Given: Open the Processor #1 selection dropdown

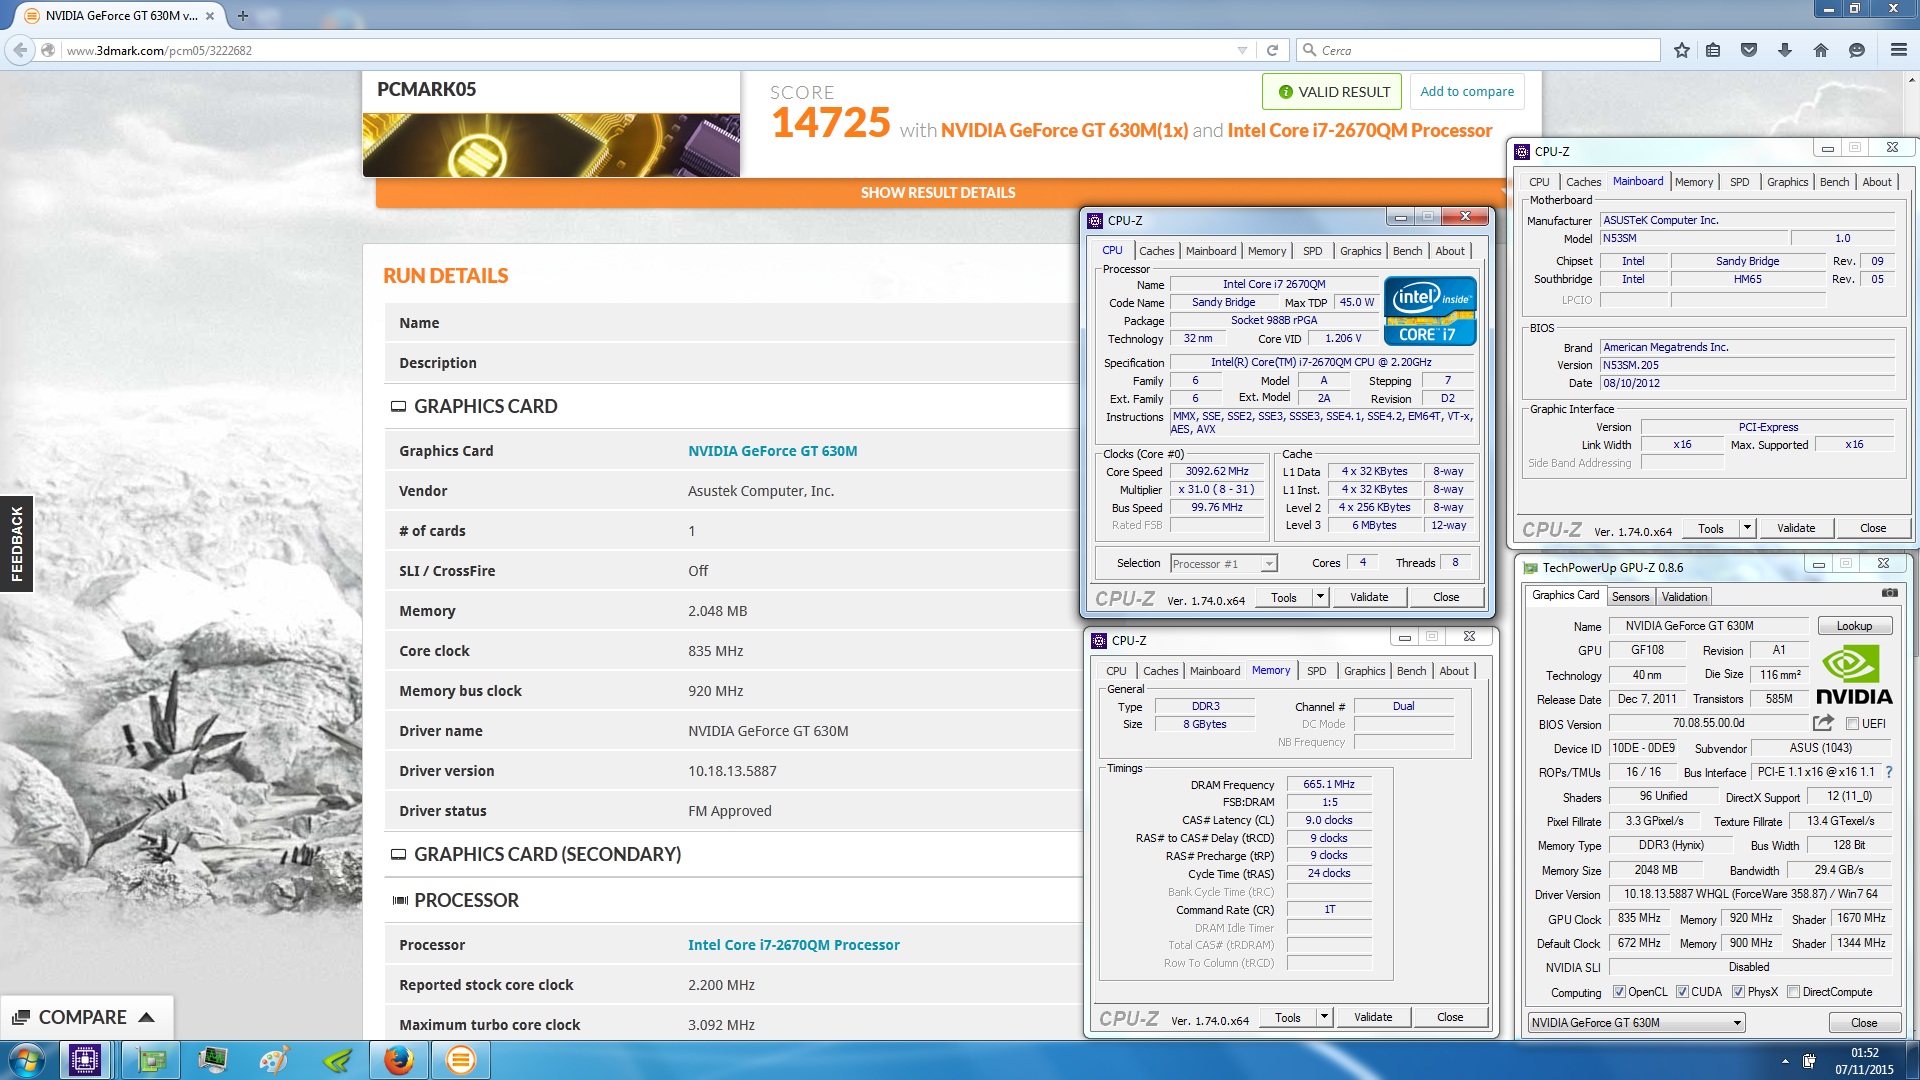Looking at the screenshot, I should click(1223, 564).
